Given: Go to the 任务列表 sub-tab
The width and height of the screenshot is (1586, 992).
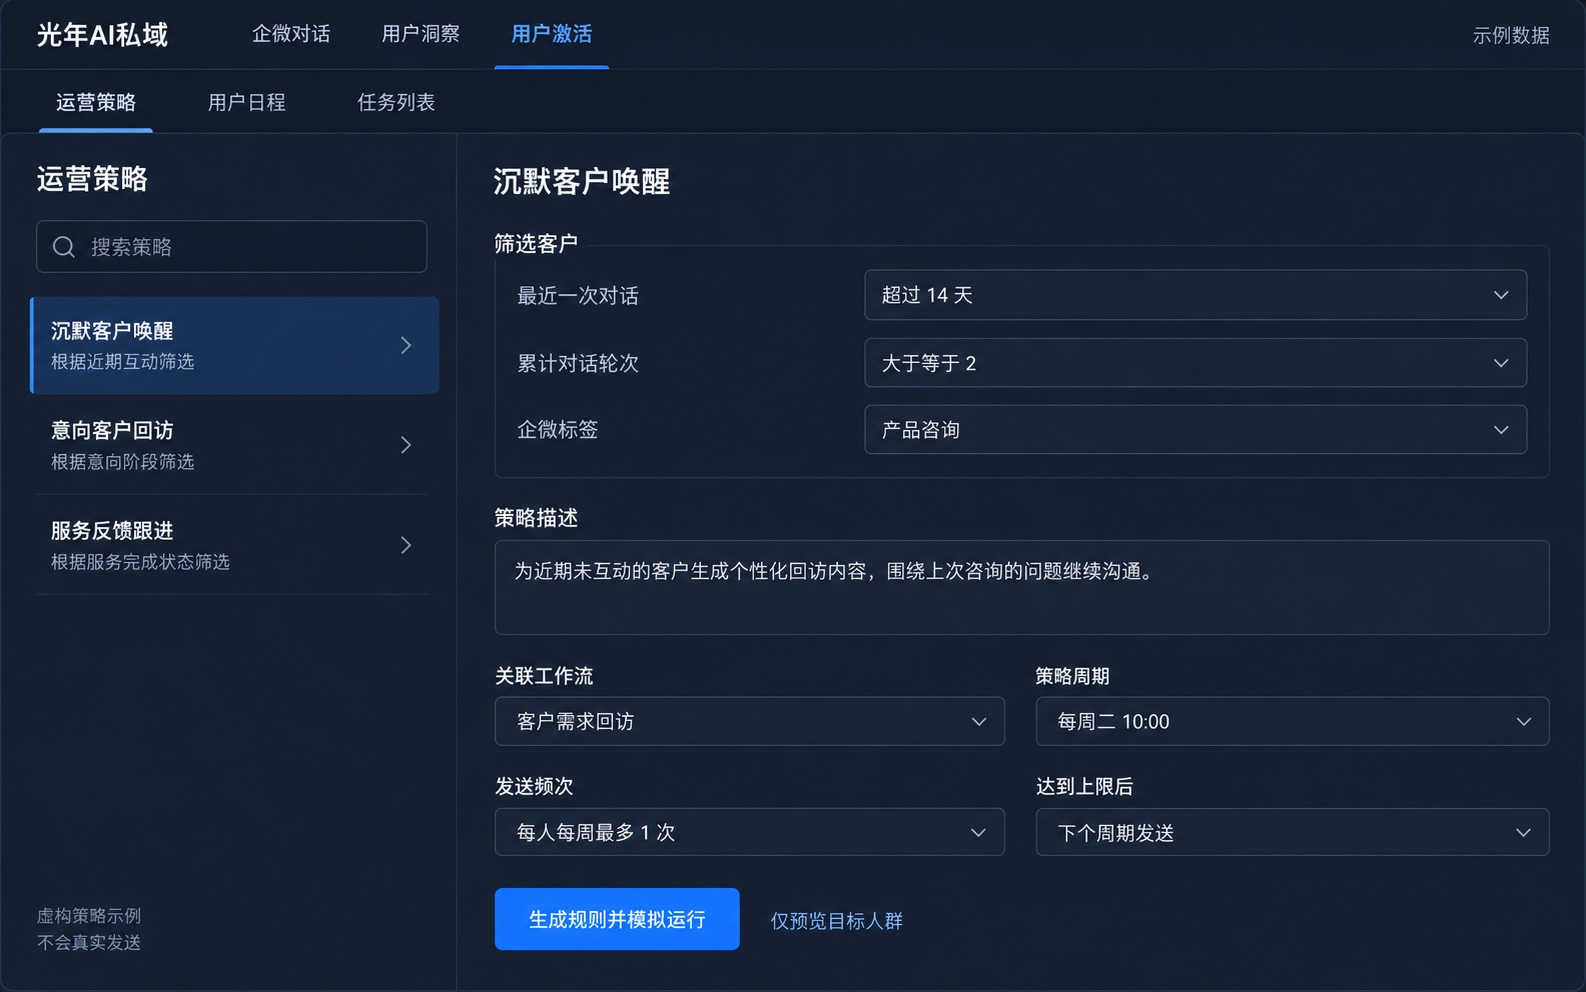Looking at the screenshot, I should tap(396, 102).
